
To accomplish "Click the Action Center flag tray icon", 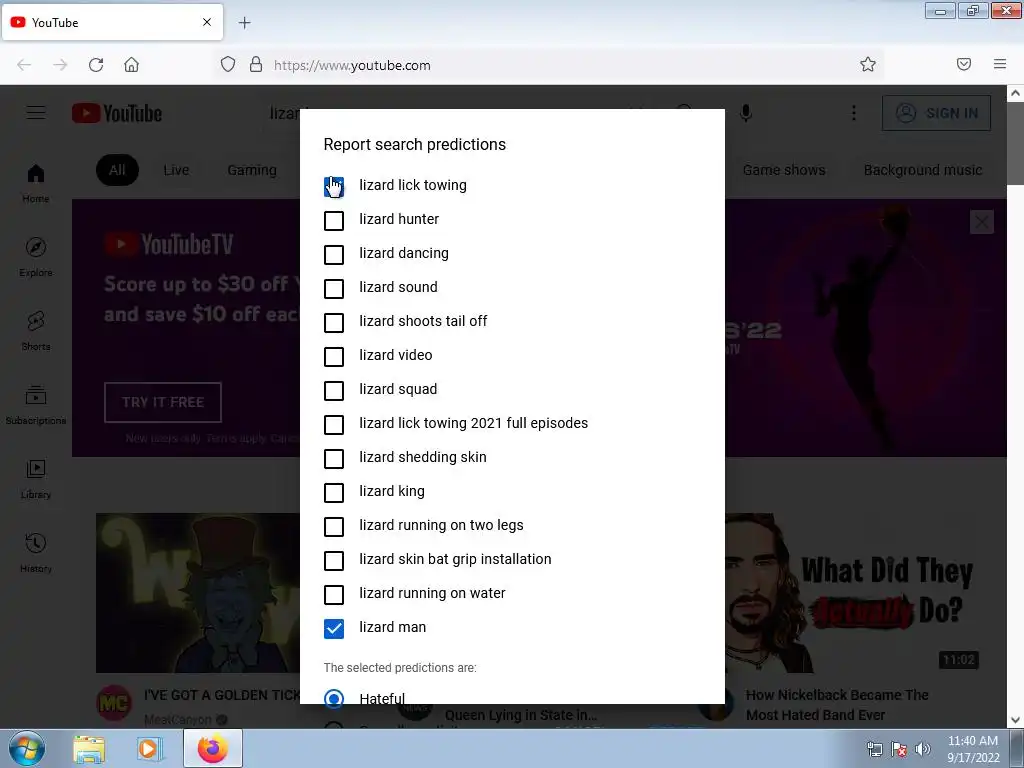I will 899,749.
